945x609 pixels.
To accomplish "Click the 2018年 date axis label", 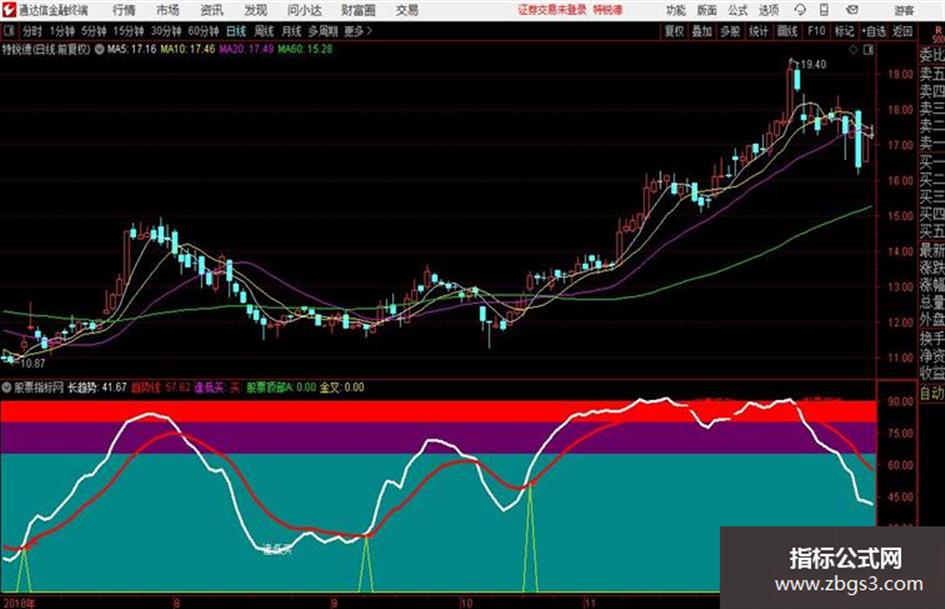I will pos(19,603).
